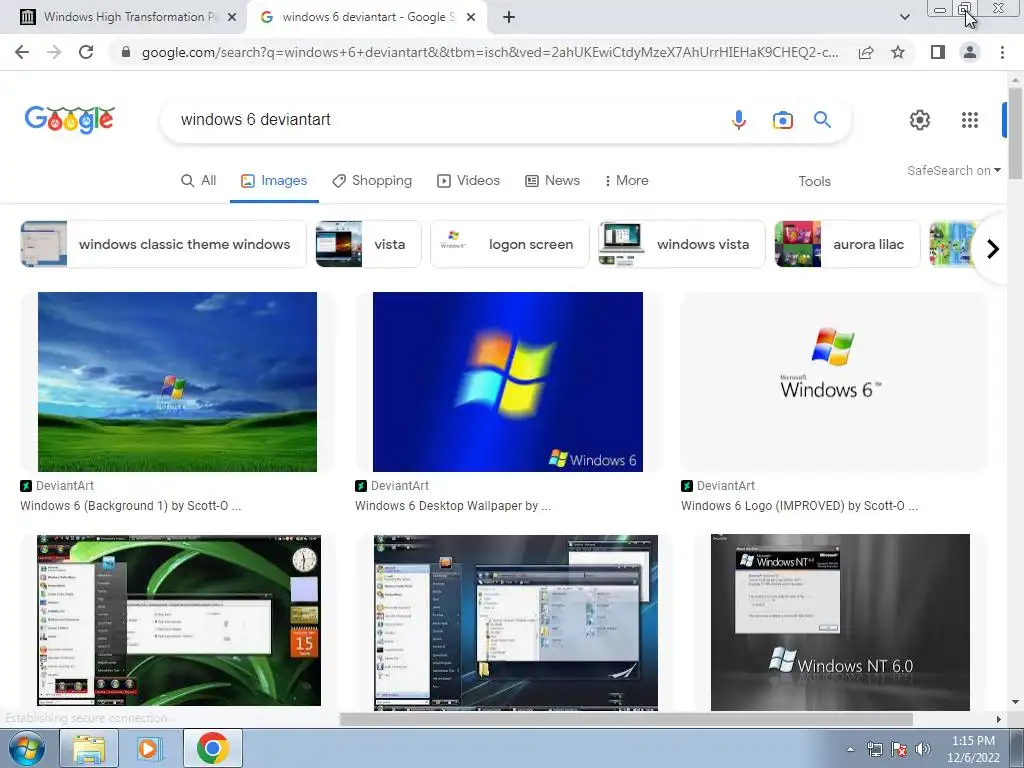Select the Images tab
Screen dimensions: 1024x768
[274, 181]
